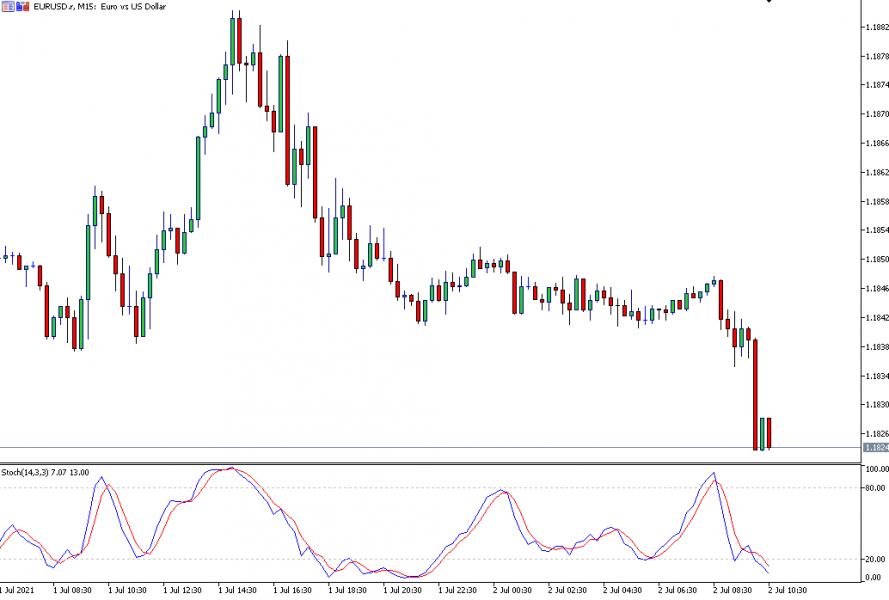Click the 1.1830 label on the price scale
Image resolution: width=889 pixels, height=600 pixels.
click(875, 405)
